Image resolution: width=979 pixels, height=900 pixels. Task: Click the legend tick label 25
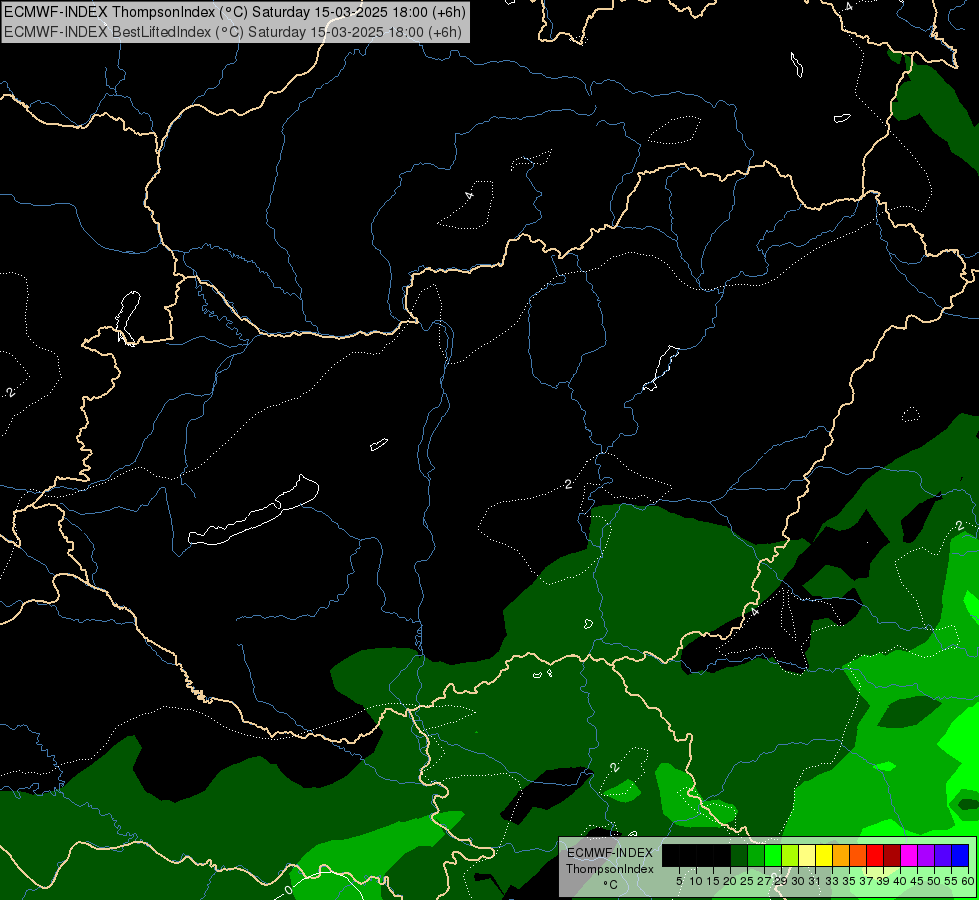(x=747, y=881)
